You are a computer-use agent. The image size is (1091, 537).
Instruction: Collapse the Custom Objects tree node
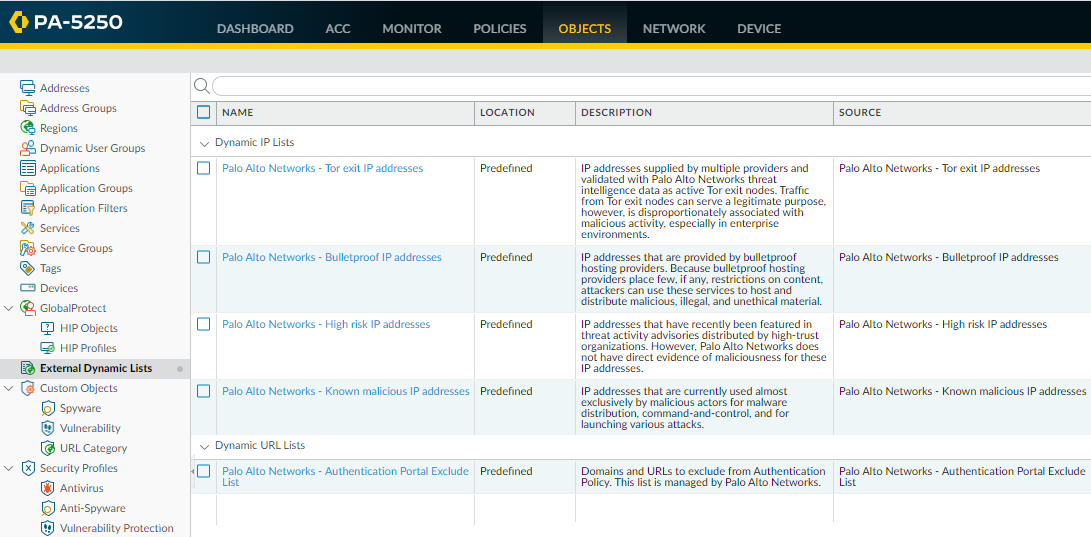pyautogui.click(x=9, y=388)
